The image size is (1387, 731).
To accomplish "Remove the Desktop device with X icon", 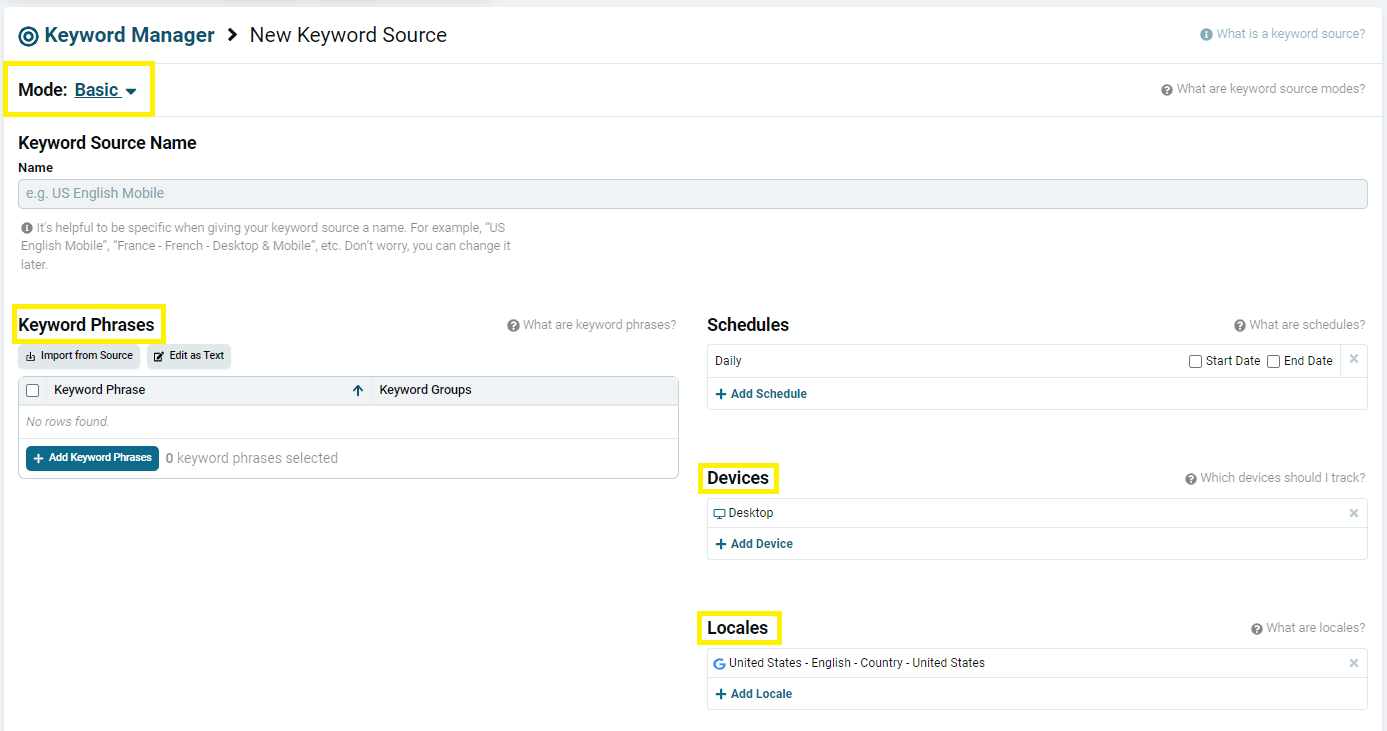I will point(1354,513).
